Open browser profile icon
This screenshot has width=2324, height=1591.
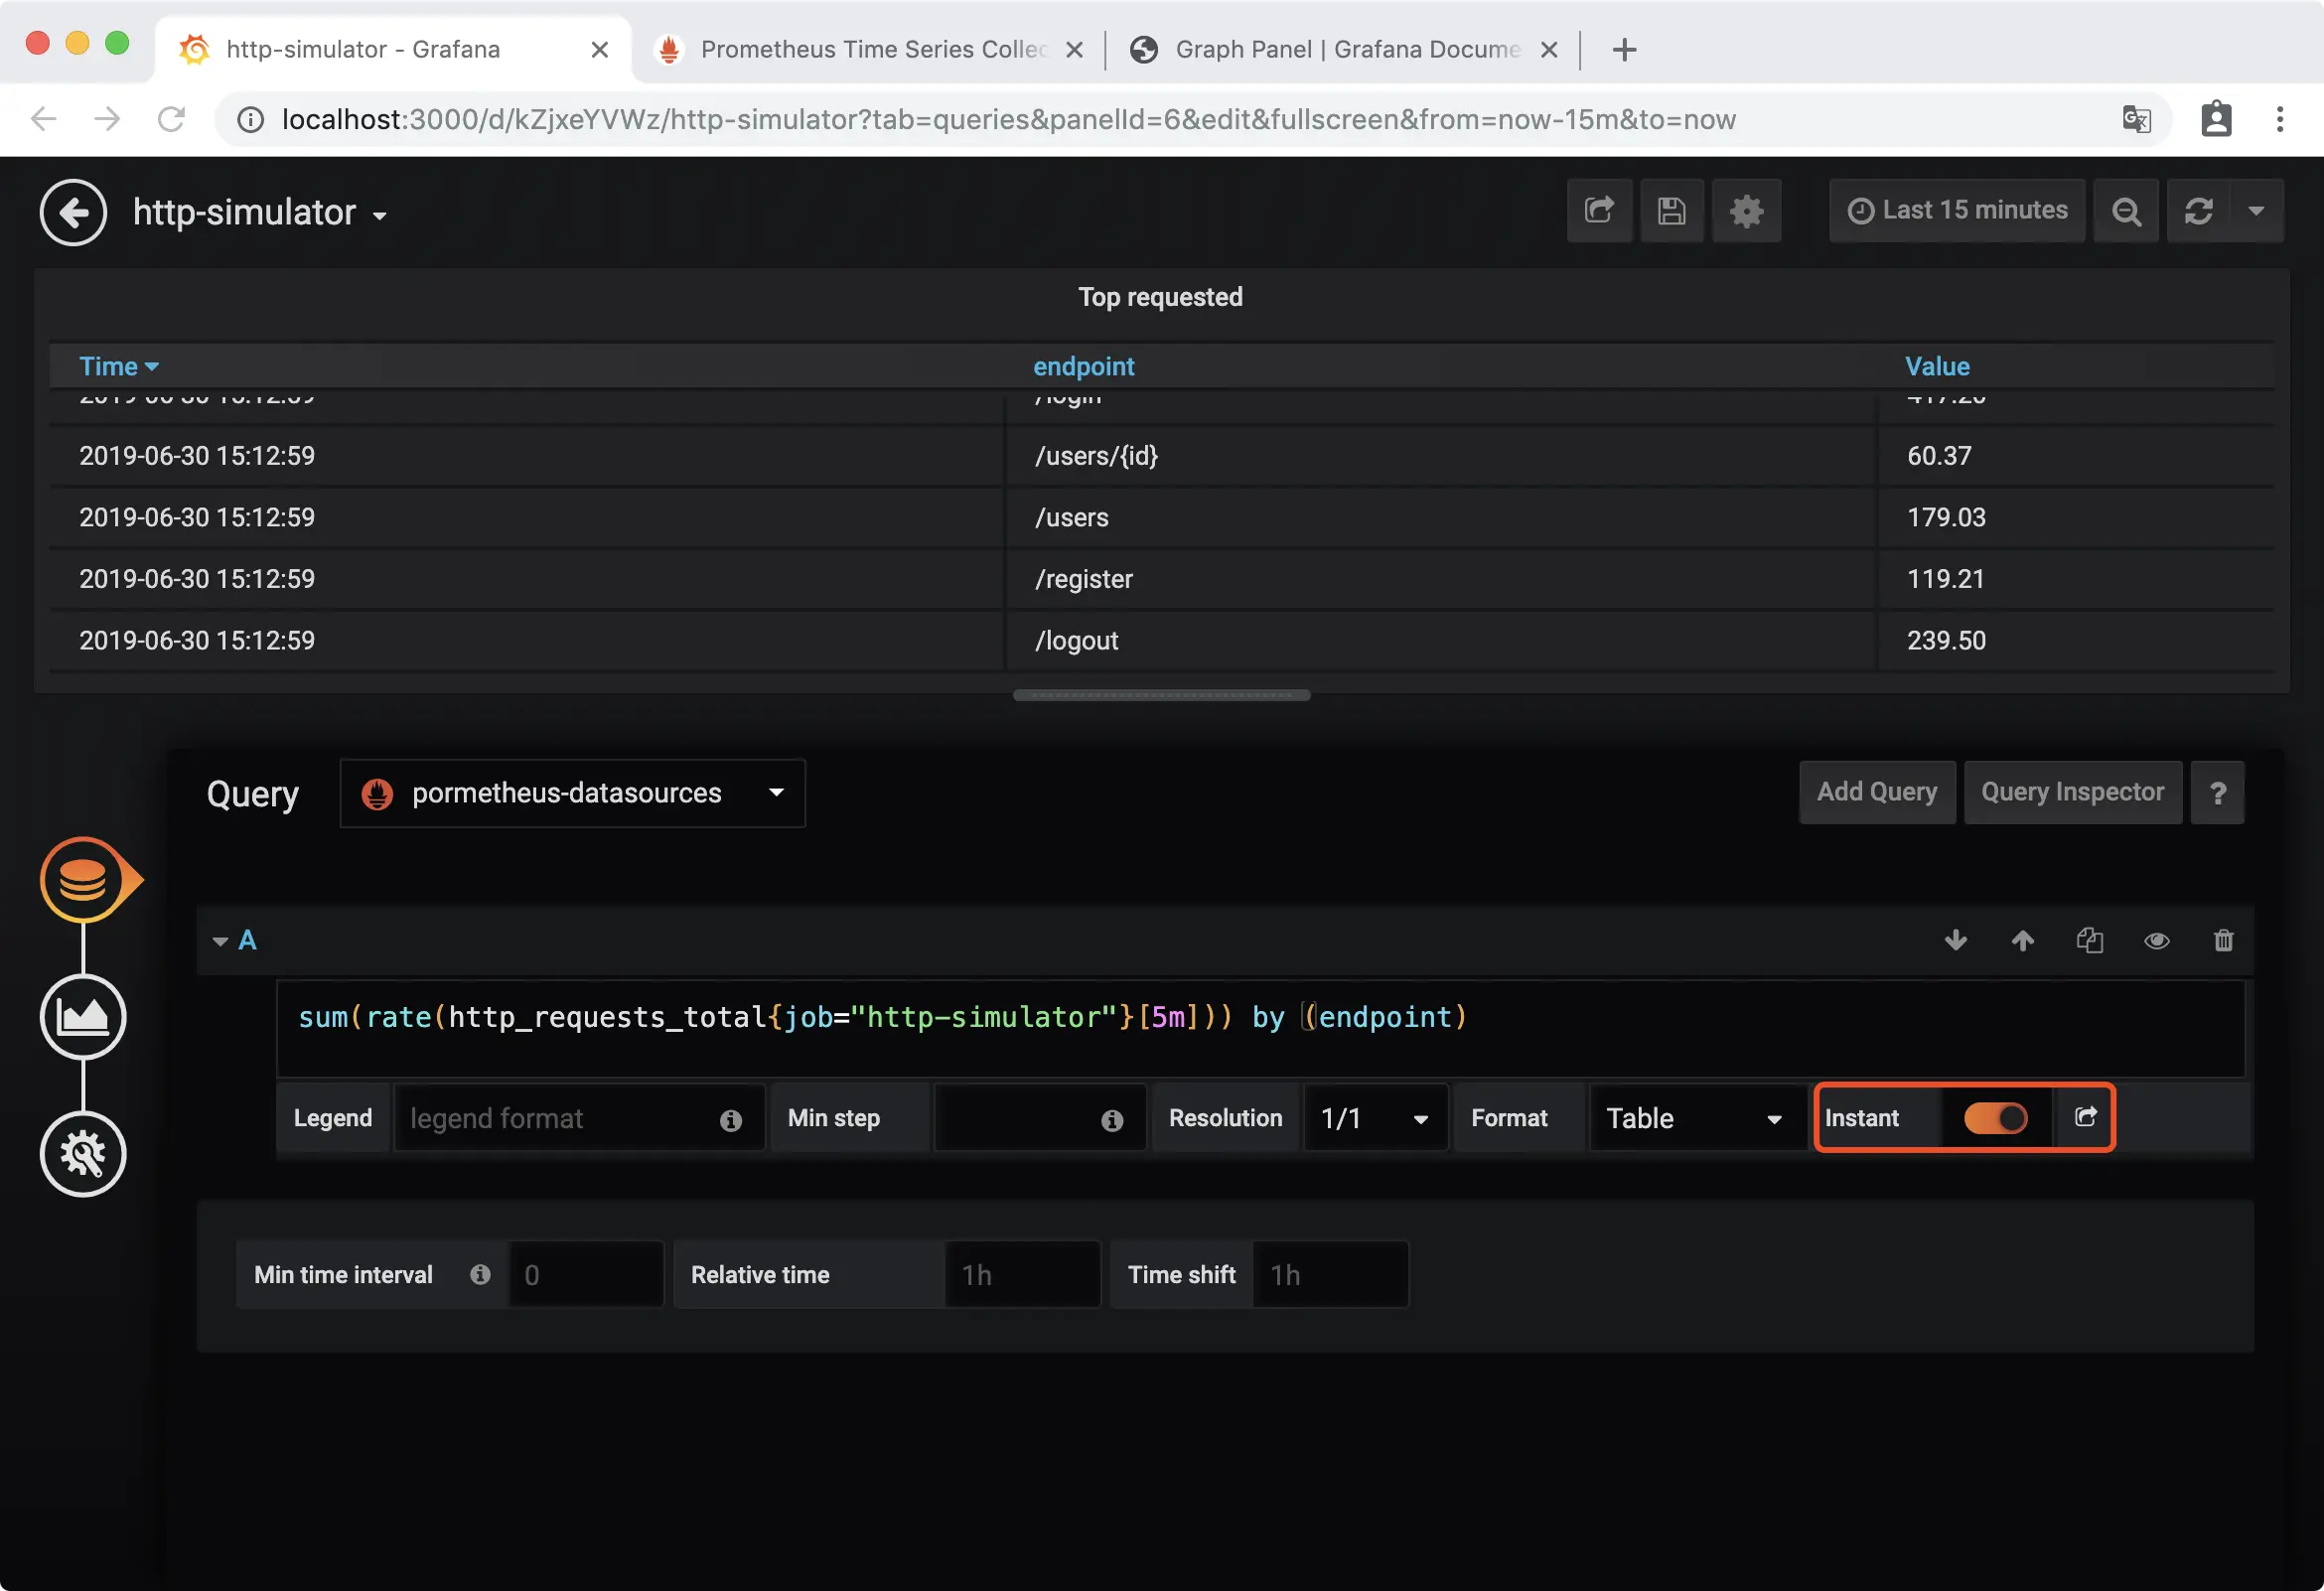[x=2216, y=119]
